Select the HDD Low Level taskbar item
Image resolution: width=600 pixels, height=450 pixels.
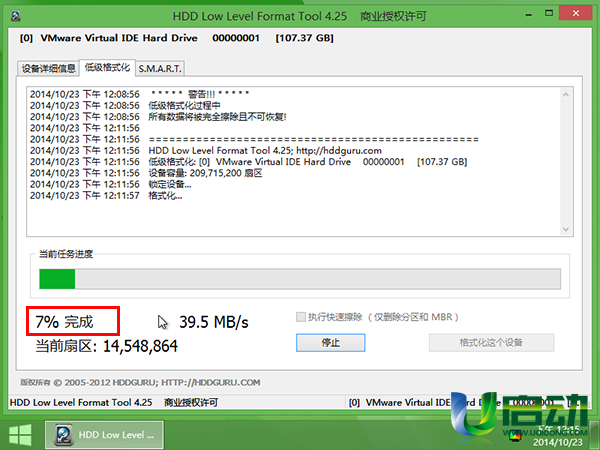(x=104, y=435)
